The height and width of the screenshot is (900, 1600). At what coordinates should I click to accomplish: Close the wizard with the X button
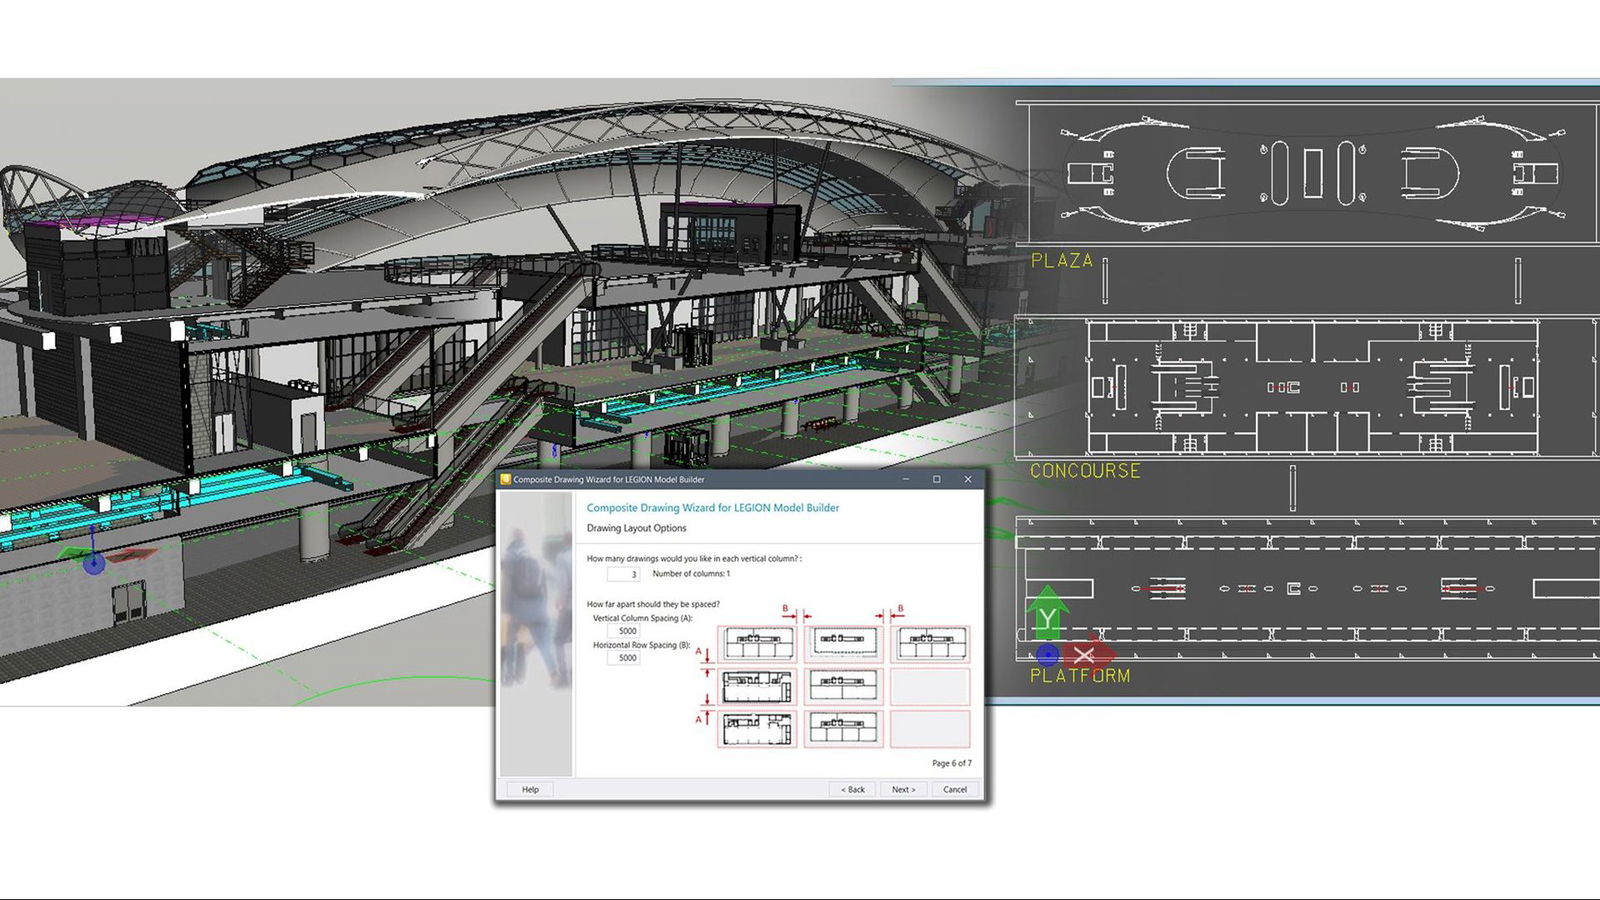click(967, 479)
